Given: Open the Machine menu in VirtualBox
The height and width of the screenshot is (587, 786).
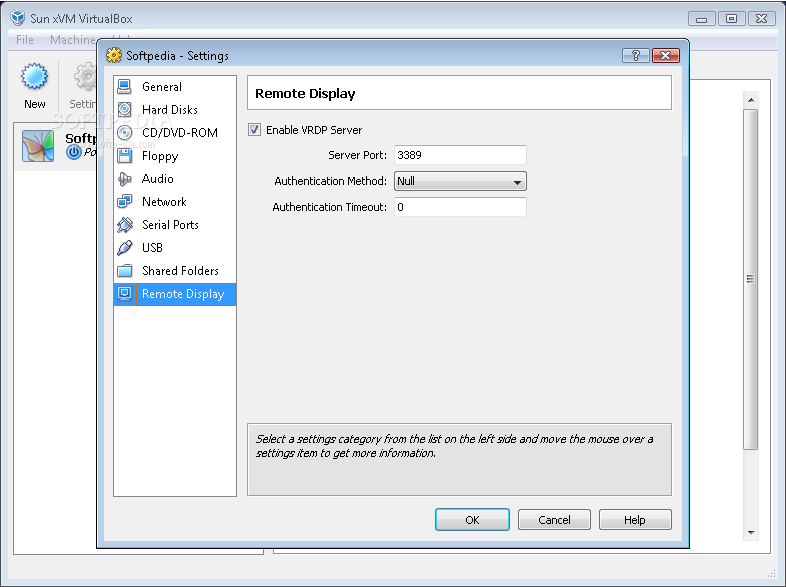Looking at the screenshot, I should pos(73,40).
